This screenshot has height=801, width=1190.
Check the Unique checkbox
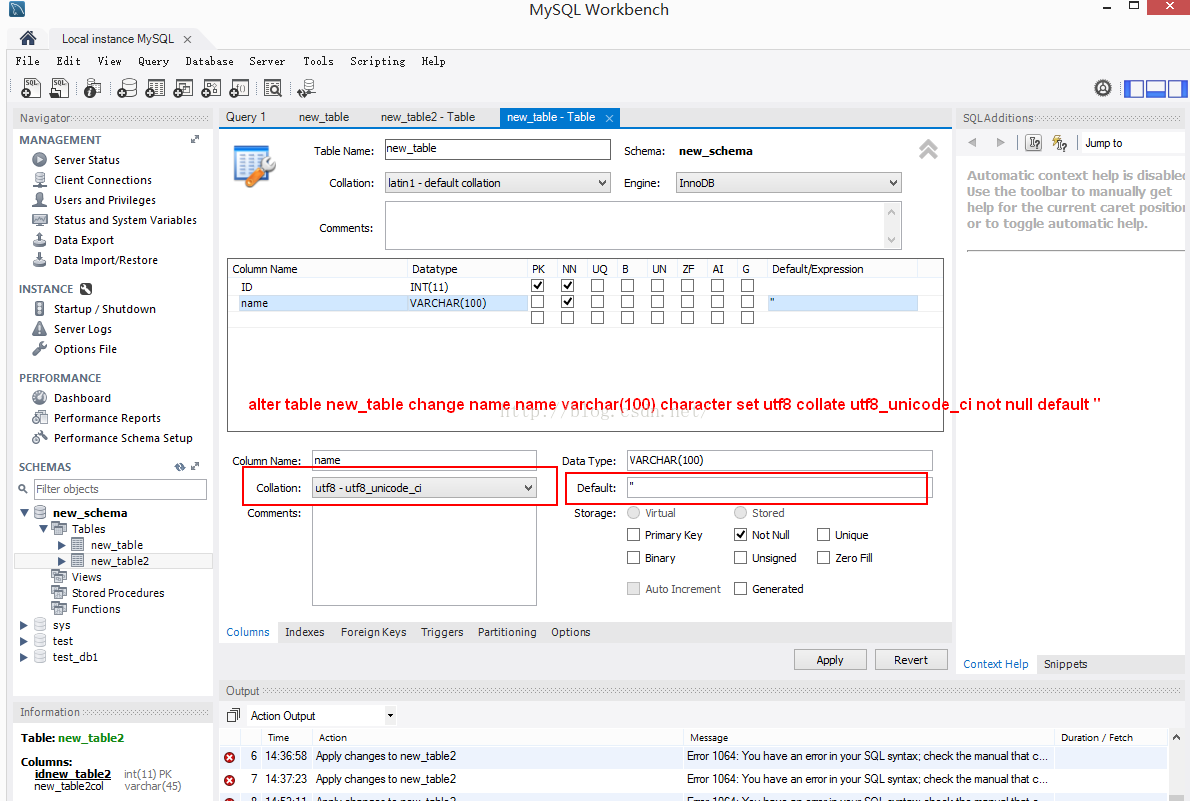pos(823,535)
